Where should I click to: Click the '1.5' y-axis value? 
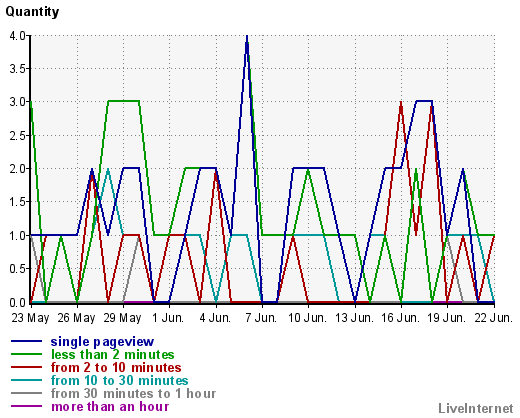[18, 202]
